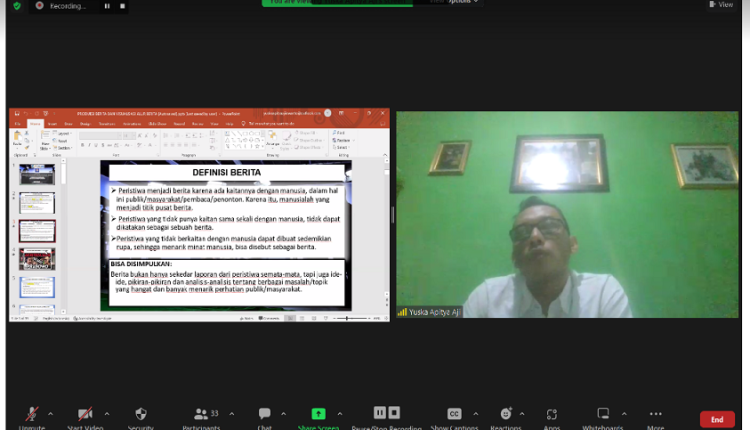Open Replace in the Editing group
Screen dimensions: 750x430
[x=343, y=140]
